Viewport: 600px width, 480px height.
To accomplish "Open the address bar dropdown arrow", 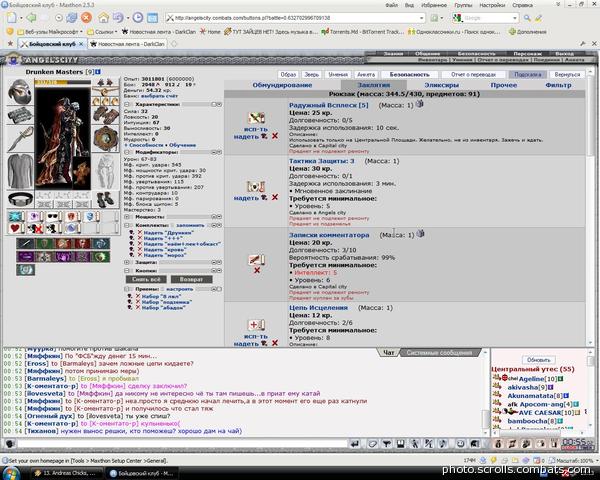I will coord(421,18).
